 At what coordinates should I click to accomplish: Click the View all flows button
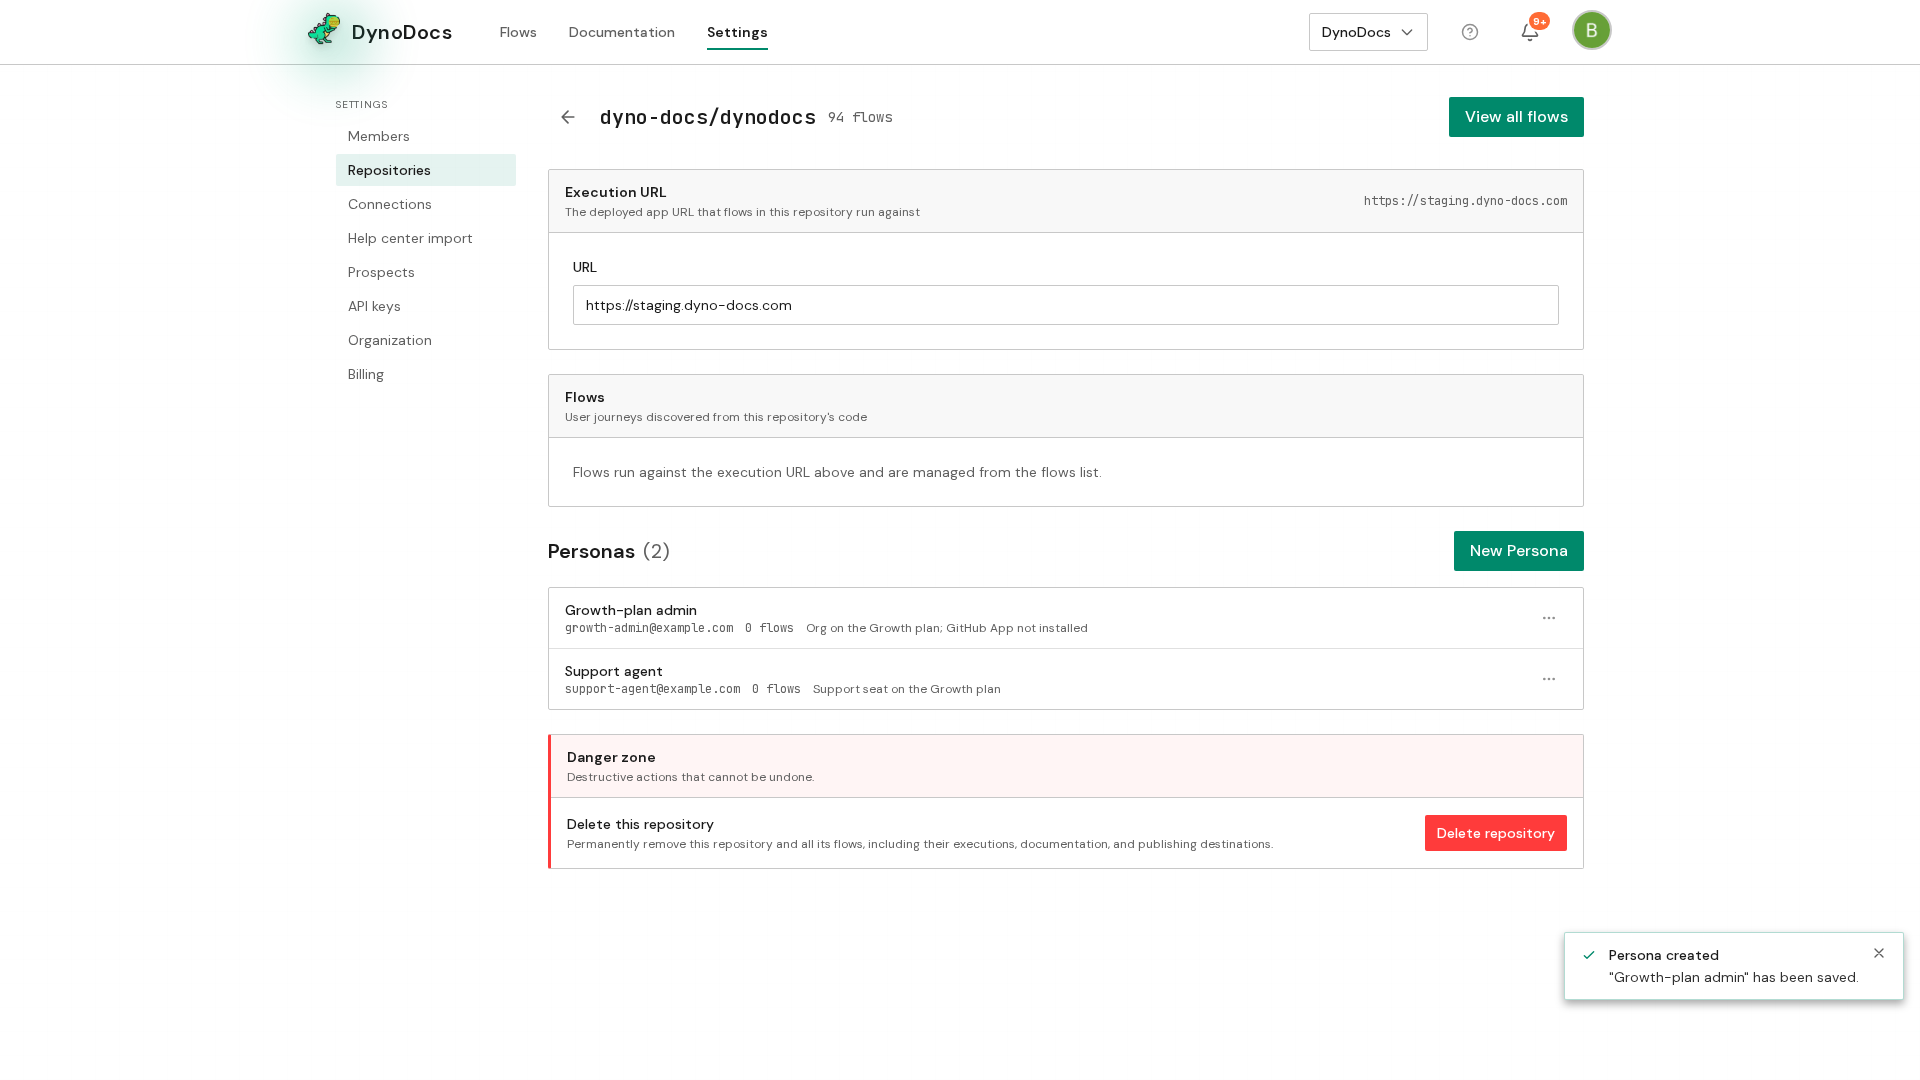coord(1516,117)
